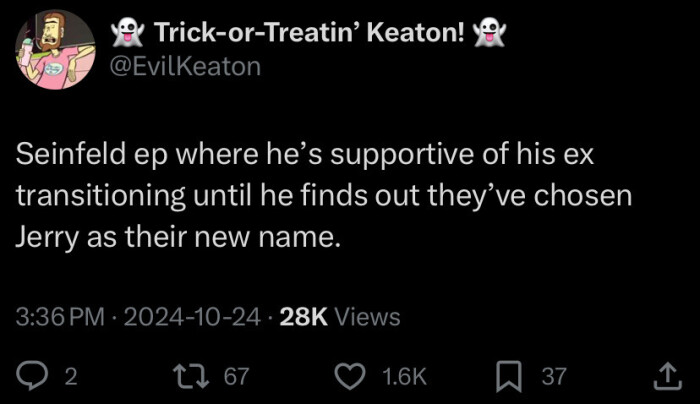Click the reply count number 2

[70, 376]
